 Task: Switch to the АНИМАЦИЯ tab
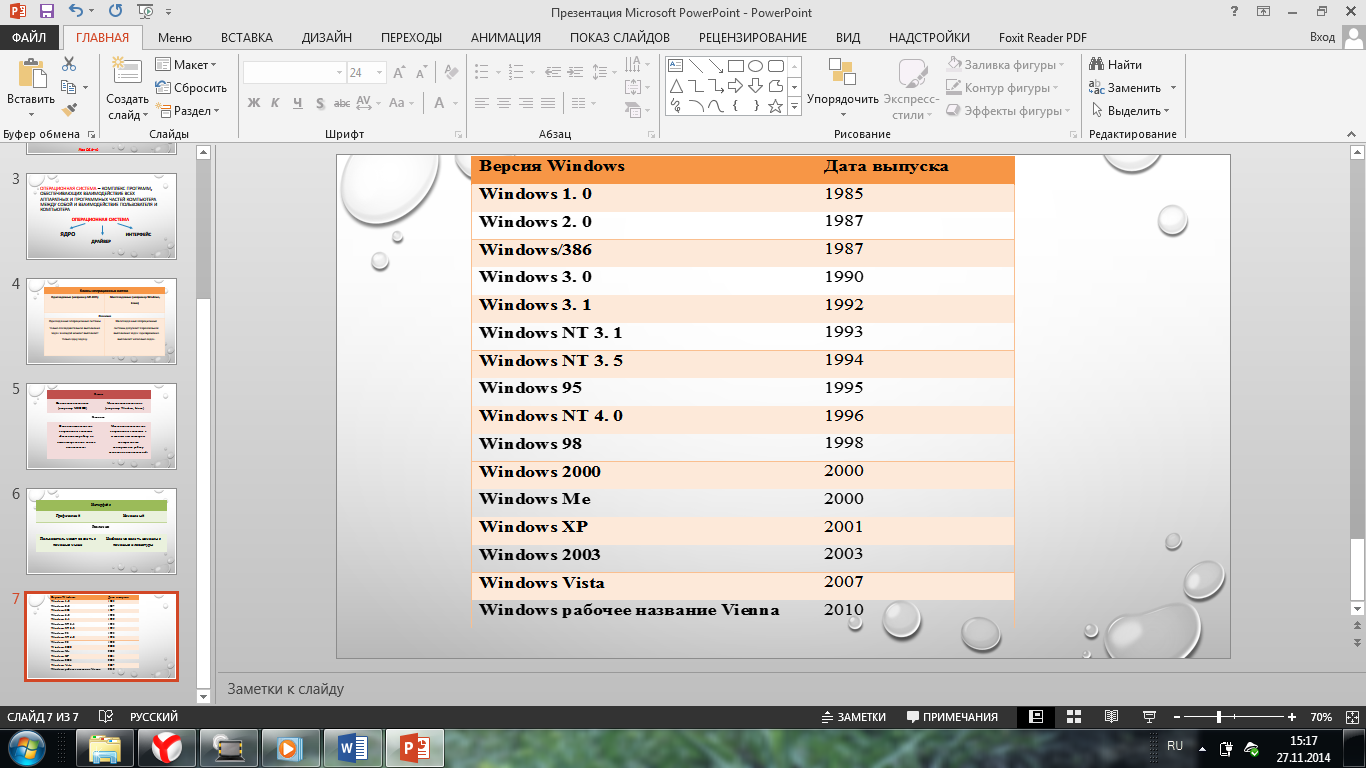(506, 38)
